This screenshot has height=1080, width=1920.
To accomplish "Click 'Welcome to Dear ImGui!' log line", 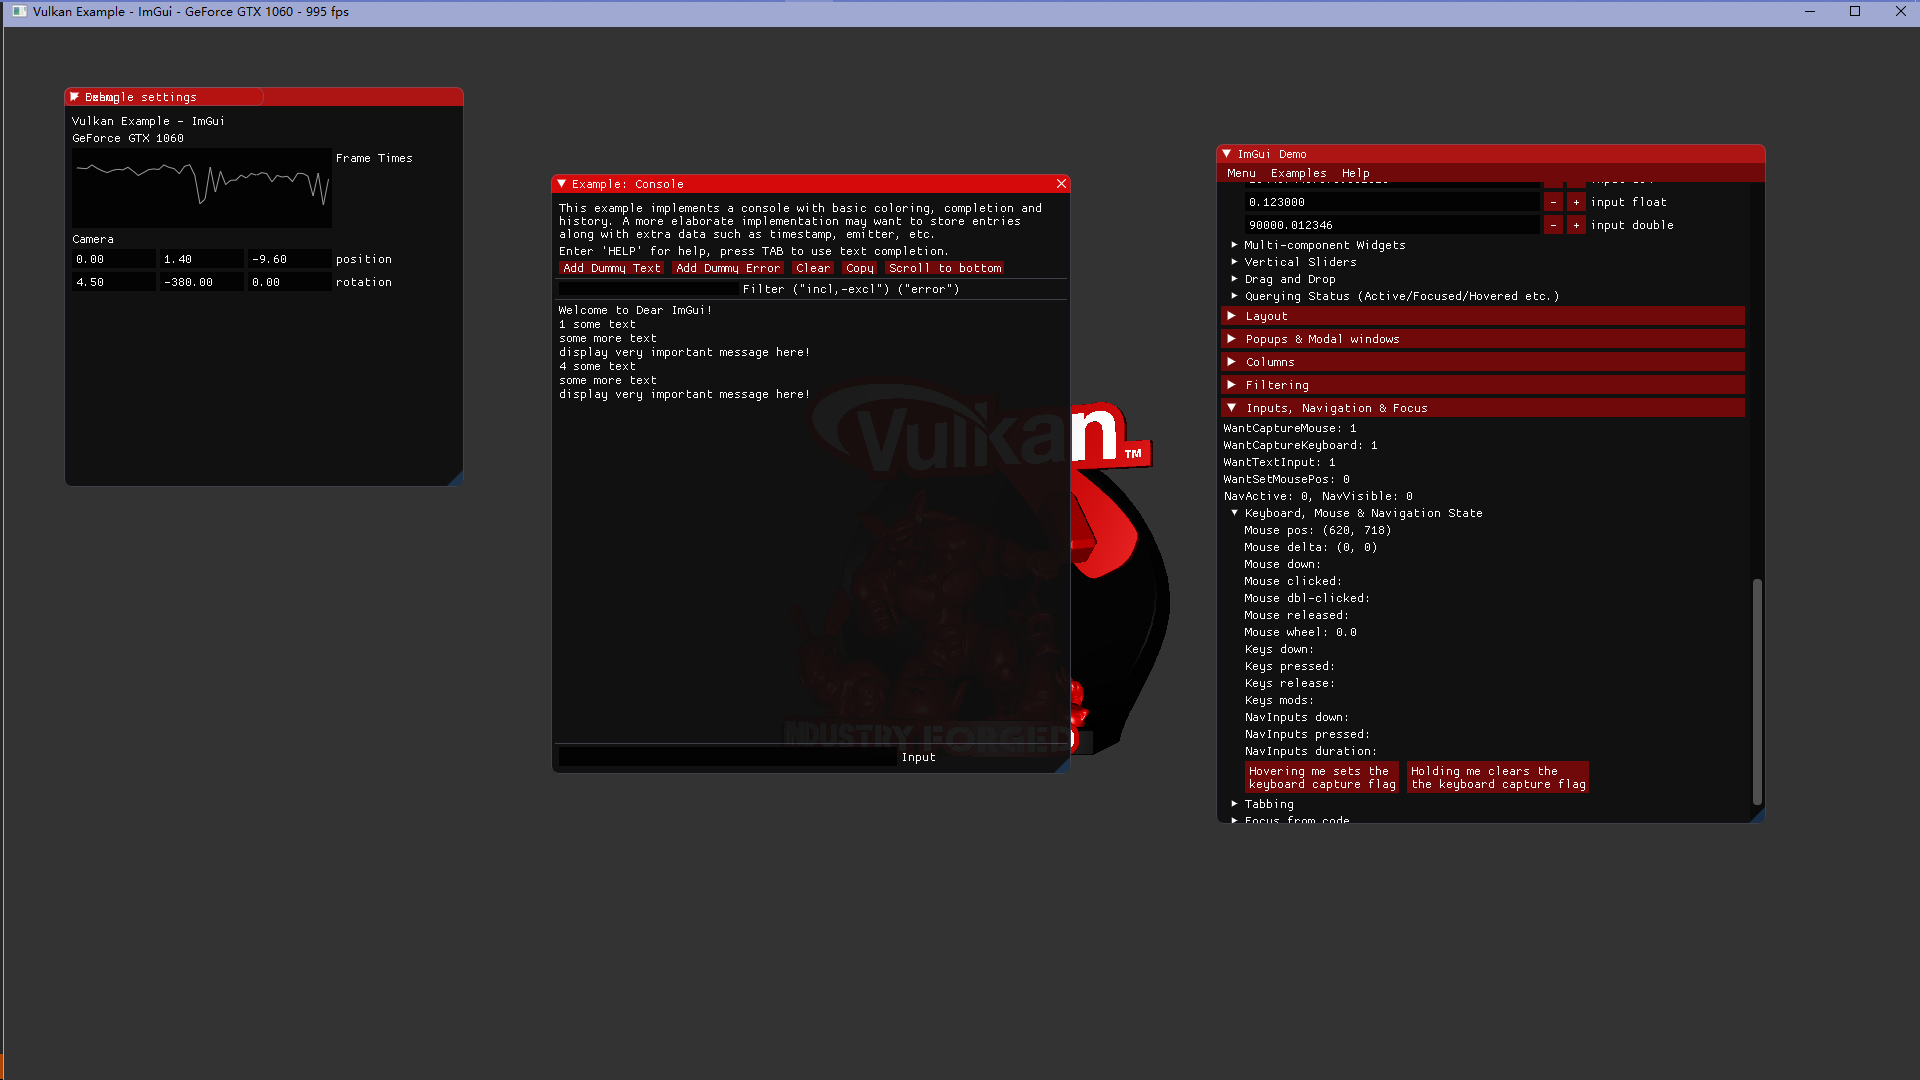I will coord(635,310).
